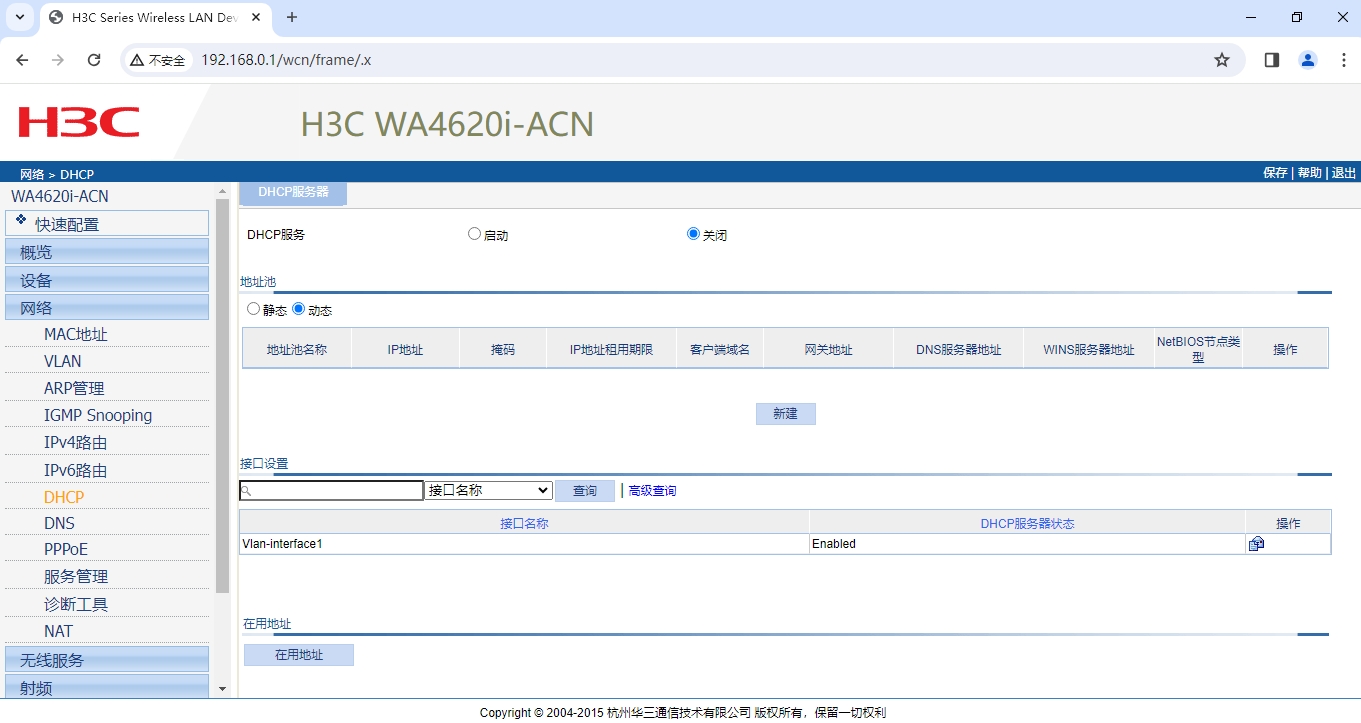
Task: Click the sidebar scroll-down arrow
Action: [222, 689]
